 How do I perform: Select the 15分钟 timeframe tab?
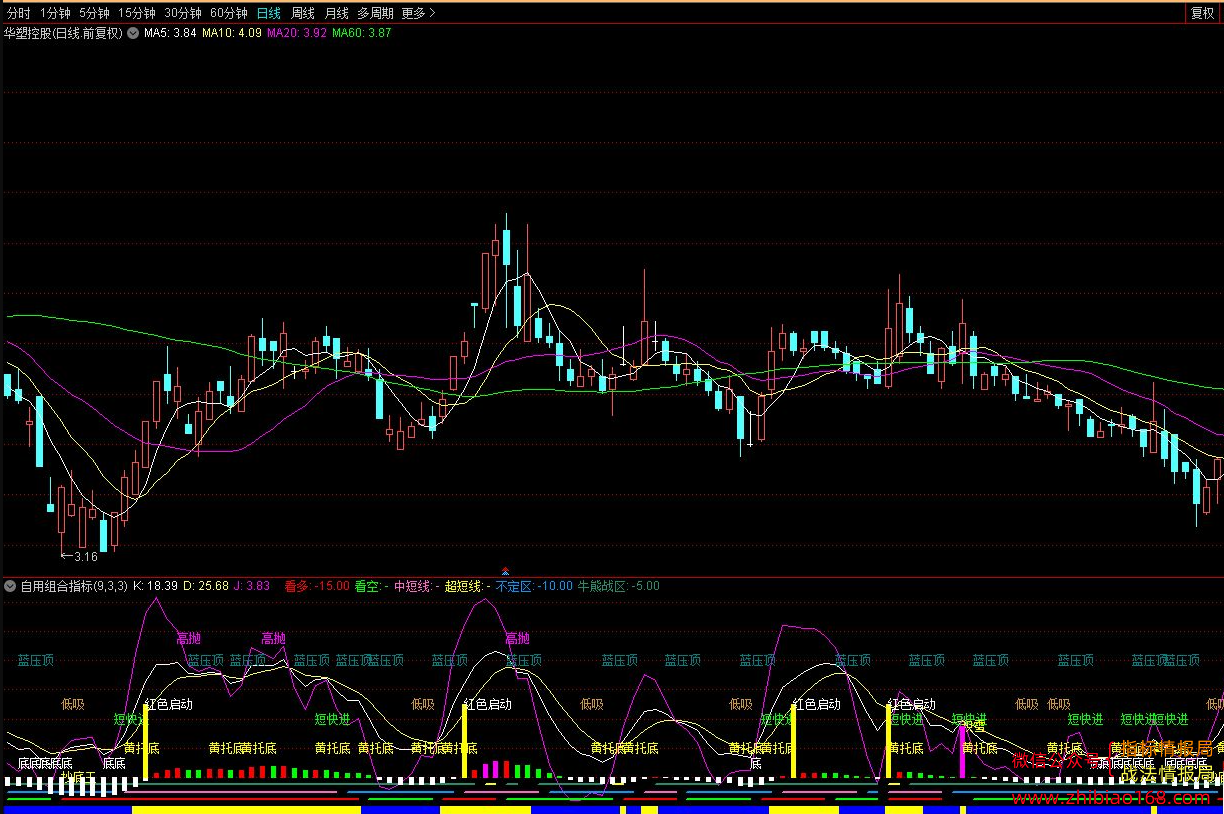(136, 13)
